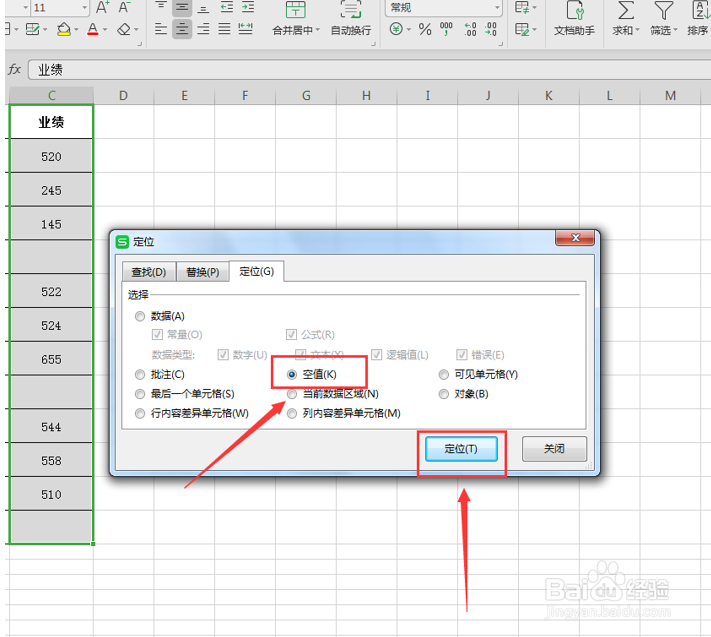Justify text in cells
The height and width of the screenshot is (637, 711).
[x=224, y=29]
